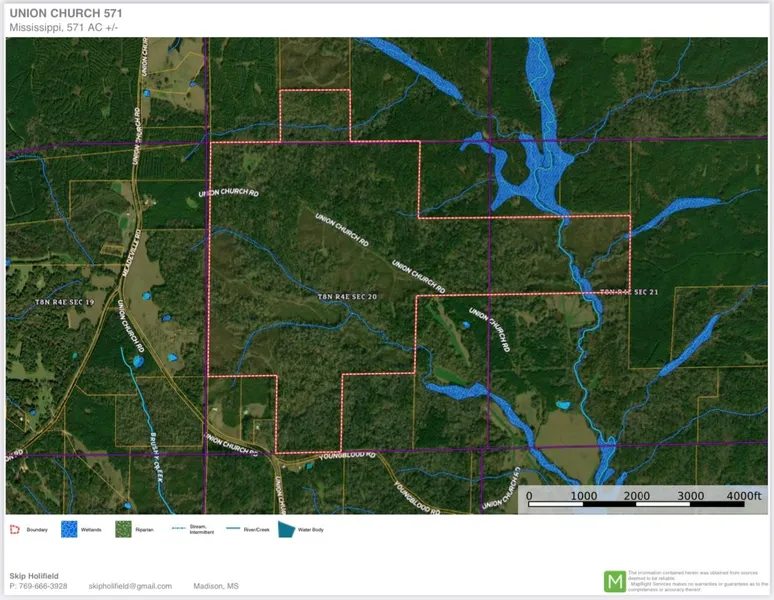Click the Skip Holifield contact name

[32, 576]
